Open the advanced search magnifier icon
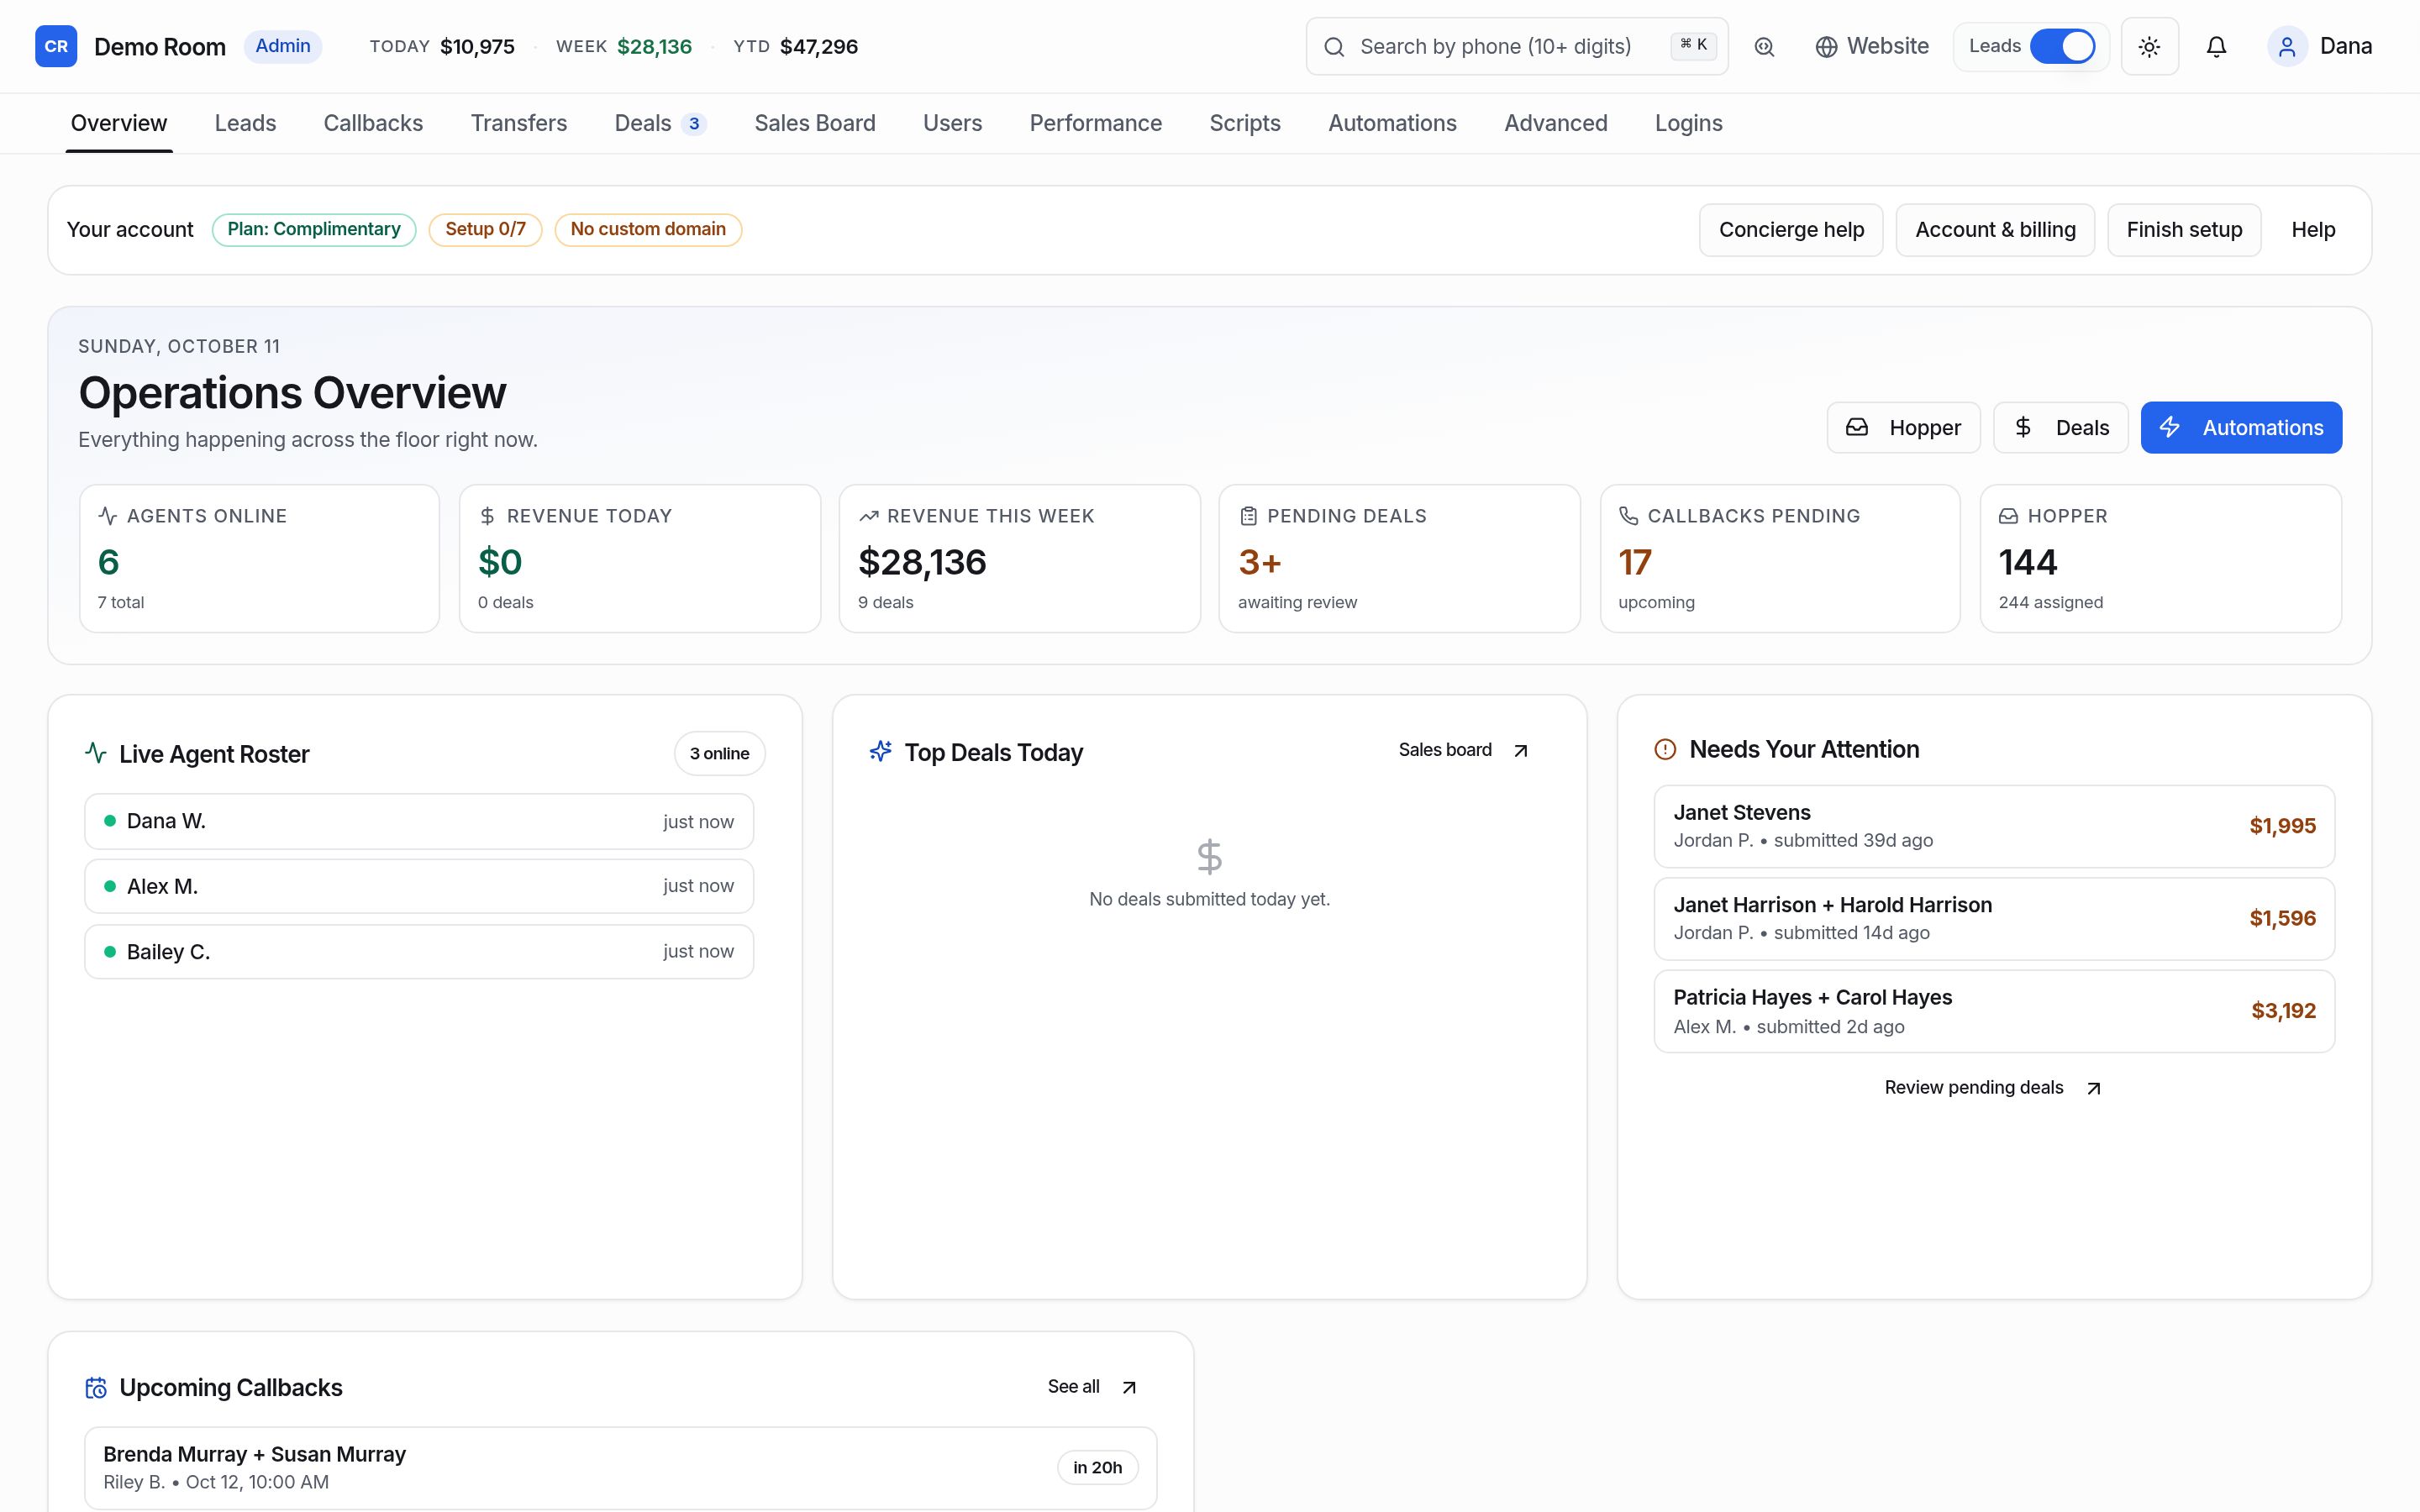Image resolution: width=2420 pixels, height=1512 pixels. point(1764,47)
